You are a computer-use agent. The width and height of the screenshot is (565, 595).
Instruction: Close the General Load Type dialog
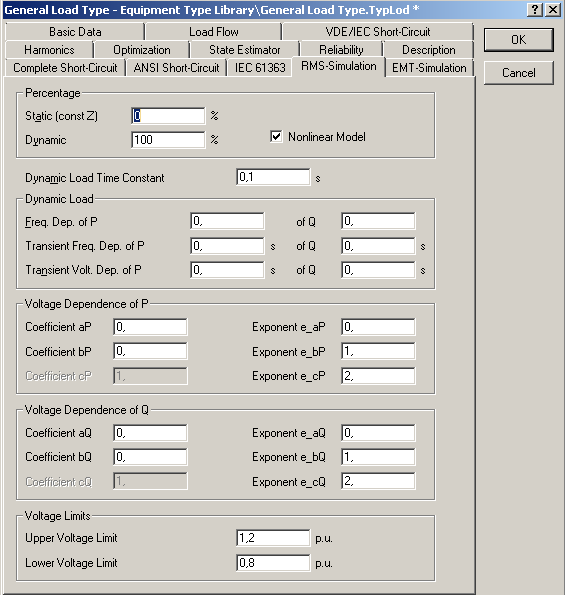(x=553, y=9)
